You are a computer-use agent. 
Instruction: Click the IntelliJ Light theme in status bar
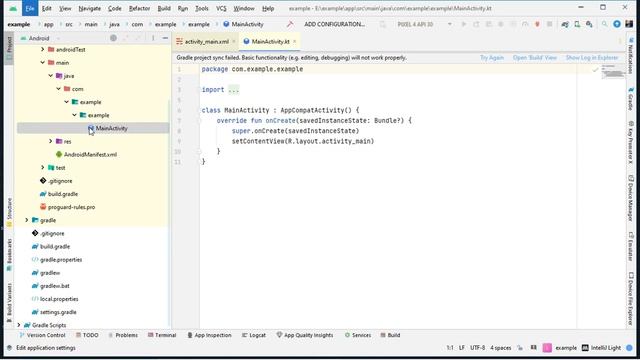[x=601, y=348]
